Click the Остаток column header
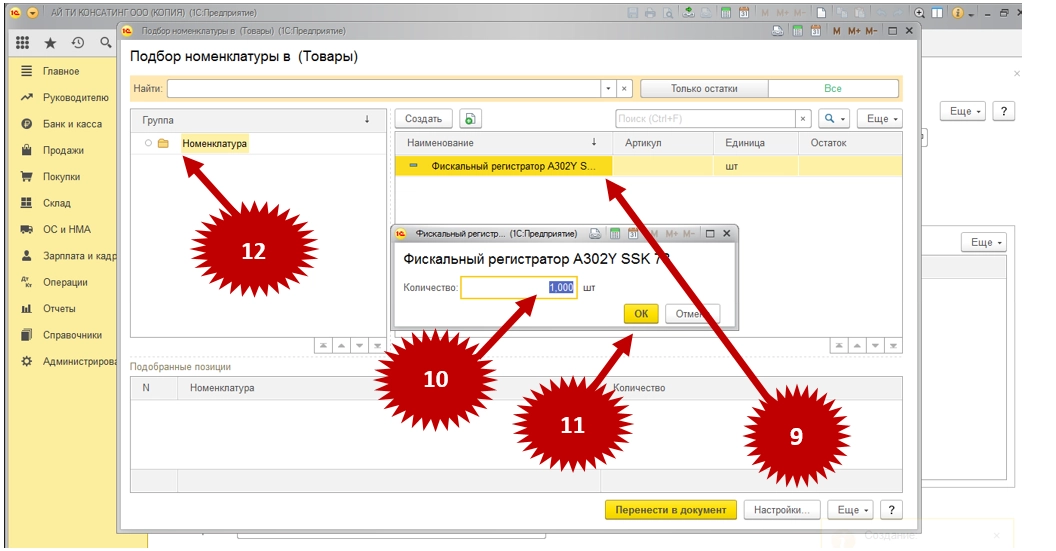The image size is (1056, 551). click(x=850, y=143)
